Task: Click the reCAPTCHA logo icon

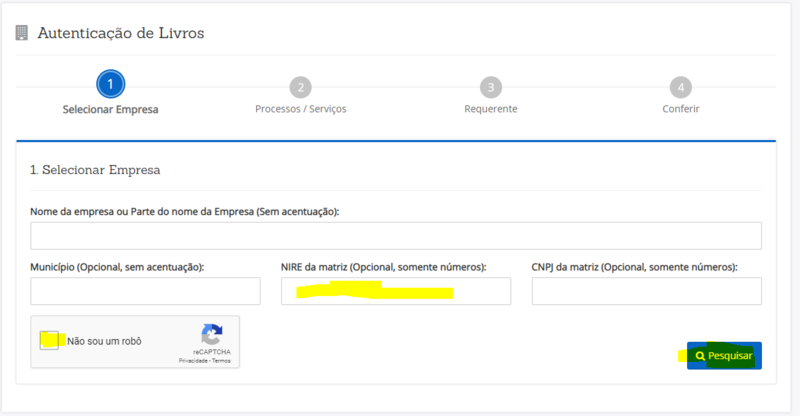Action: click(212, 334)
